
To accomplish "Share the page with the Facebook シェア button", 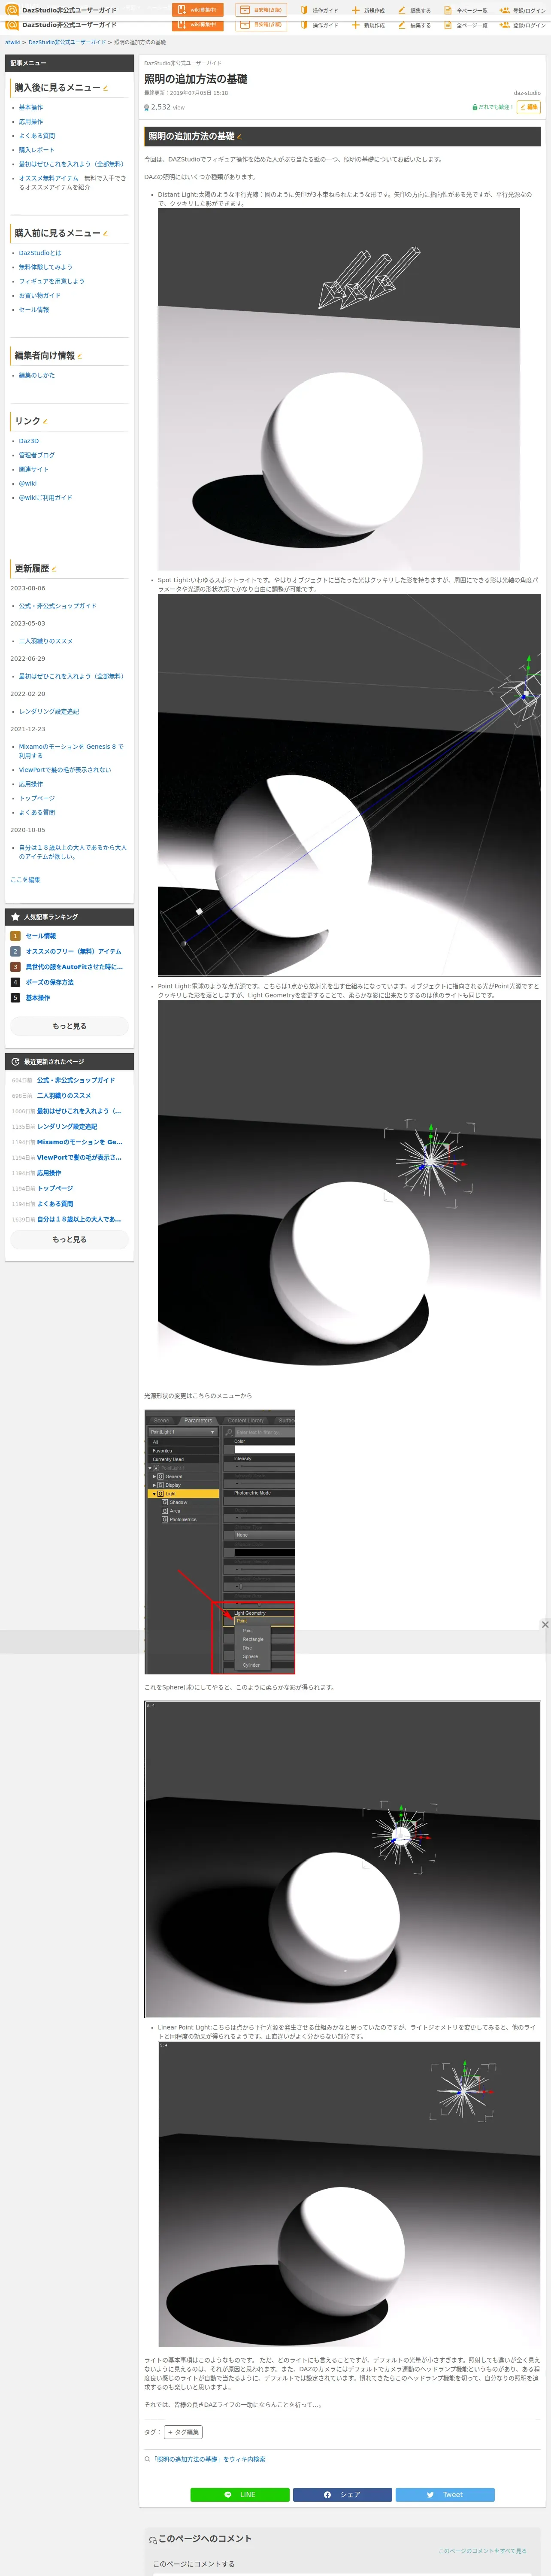I will tap(343, 2494).
